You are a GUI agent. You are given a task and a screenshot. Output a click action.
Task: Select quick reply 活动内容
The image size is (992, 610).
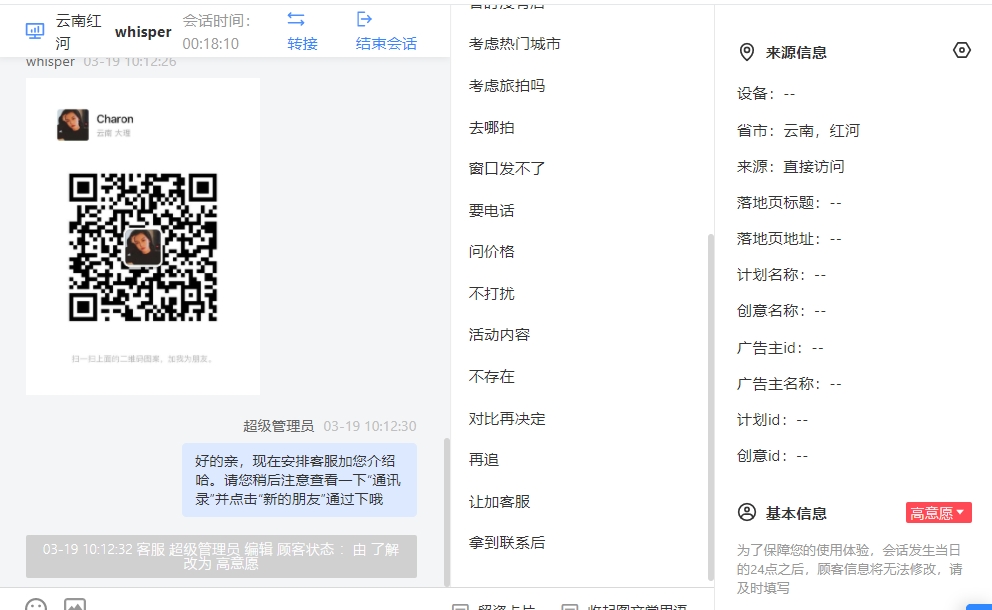pos(499,334)
